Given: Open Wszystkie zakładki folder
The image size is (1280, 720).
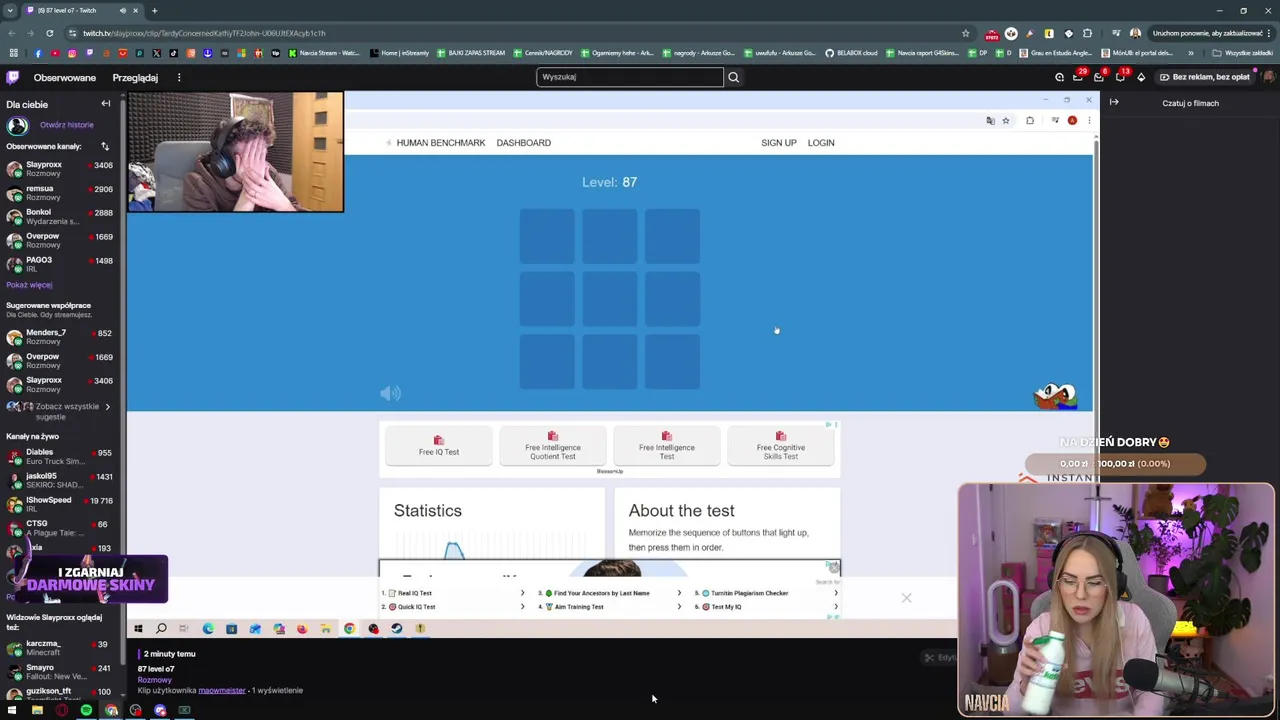Looking at the screenshot, I should [1243, 53].
